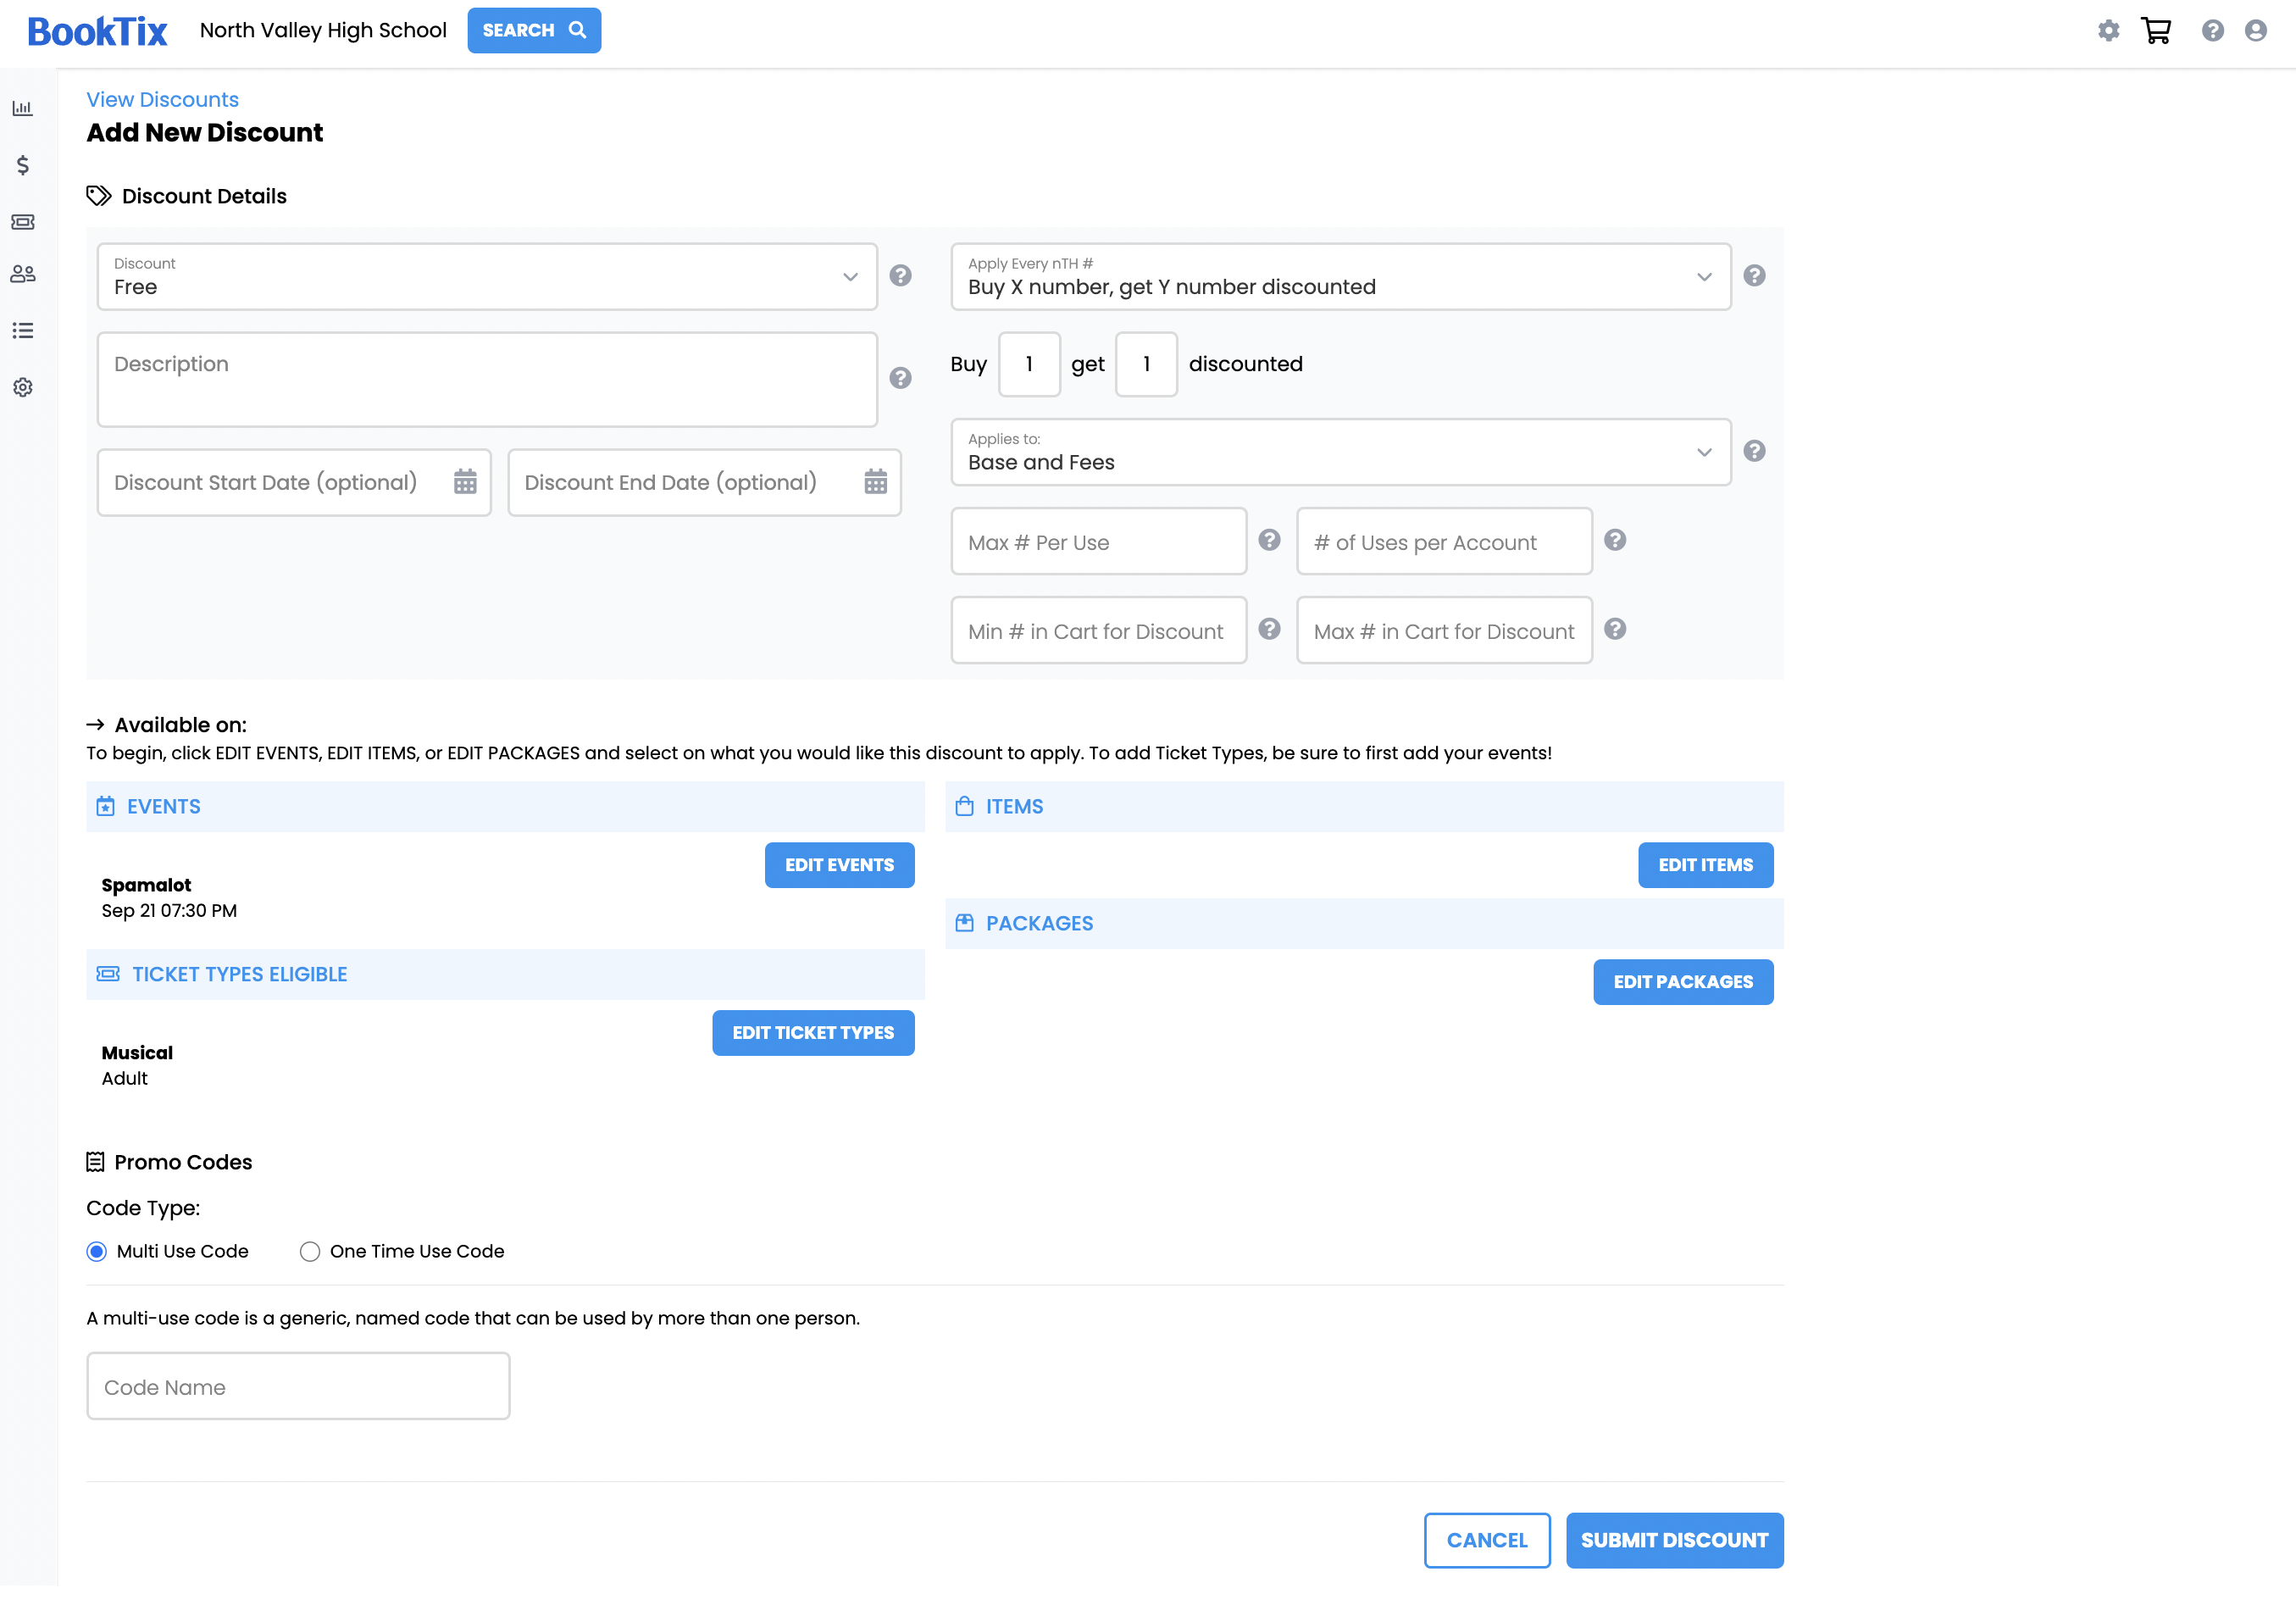Open the Discount Start Date calendar icon
The image size is (2296, 1605).
(465, 482)
